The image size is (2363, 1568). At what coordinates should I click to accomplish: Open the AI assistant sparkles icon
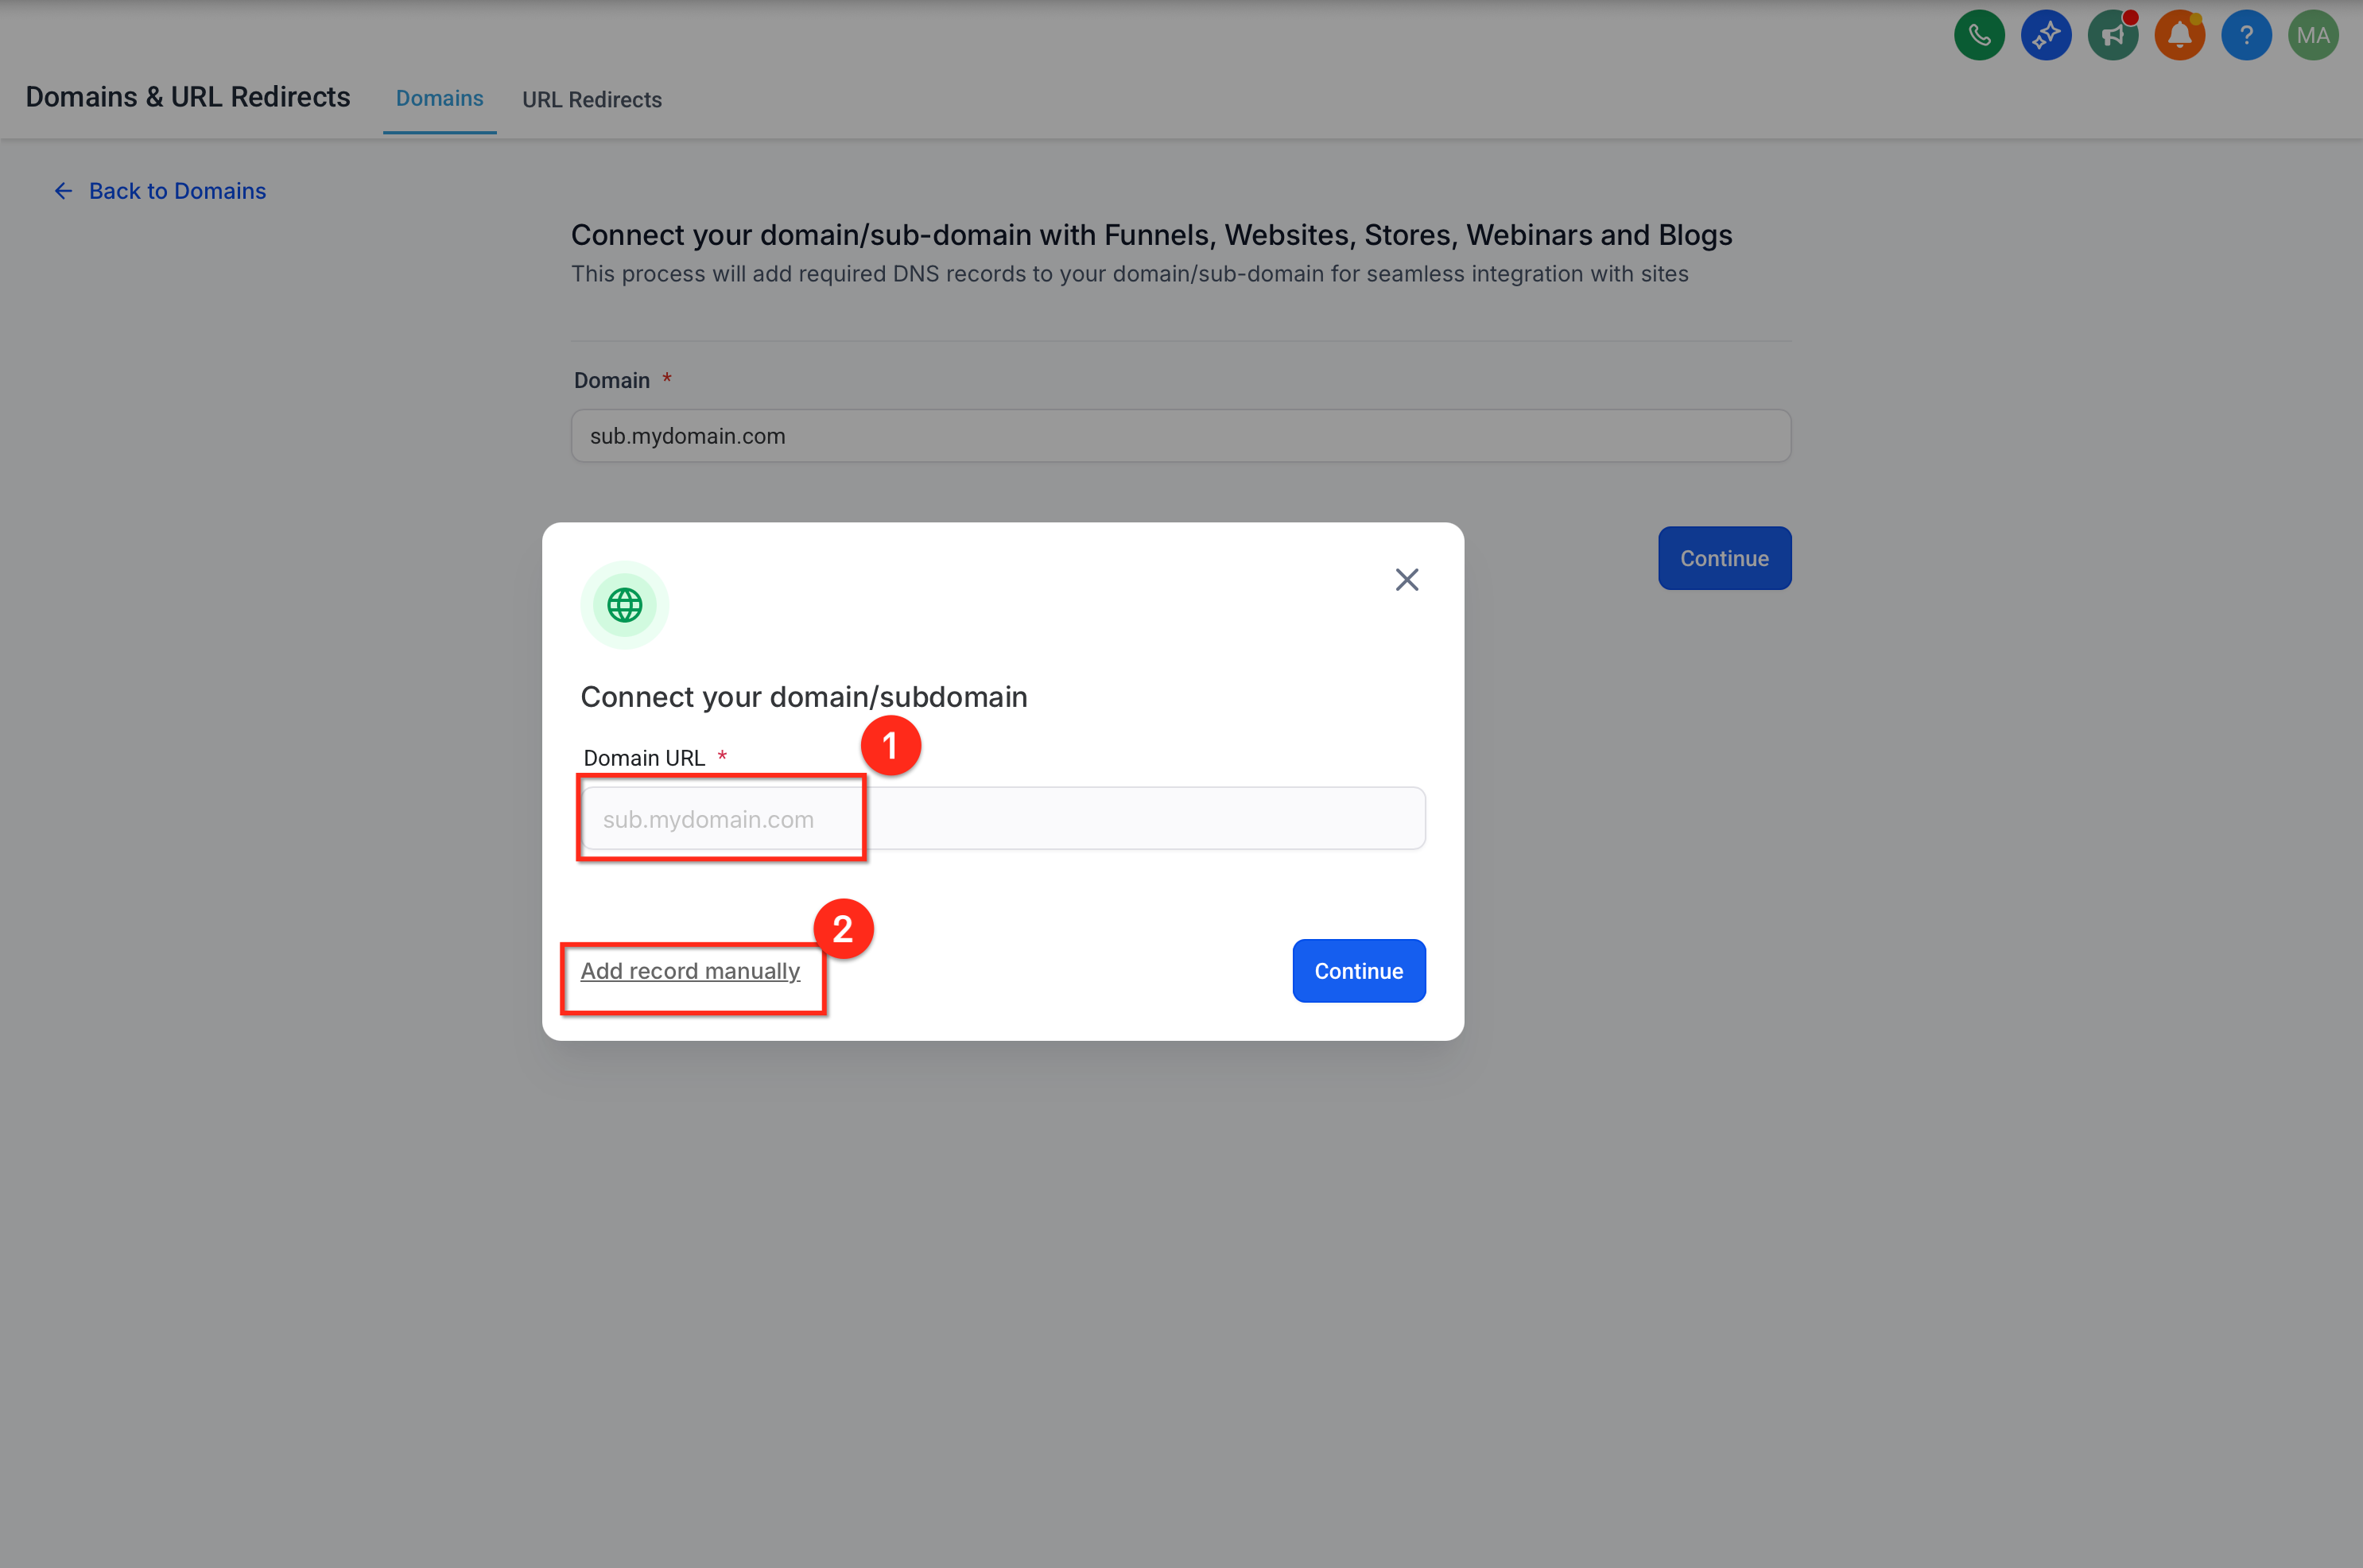(x=2046, y=34)
